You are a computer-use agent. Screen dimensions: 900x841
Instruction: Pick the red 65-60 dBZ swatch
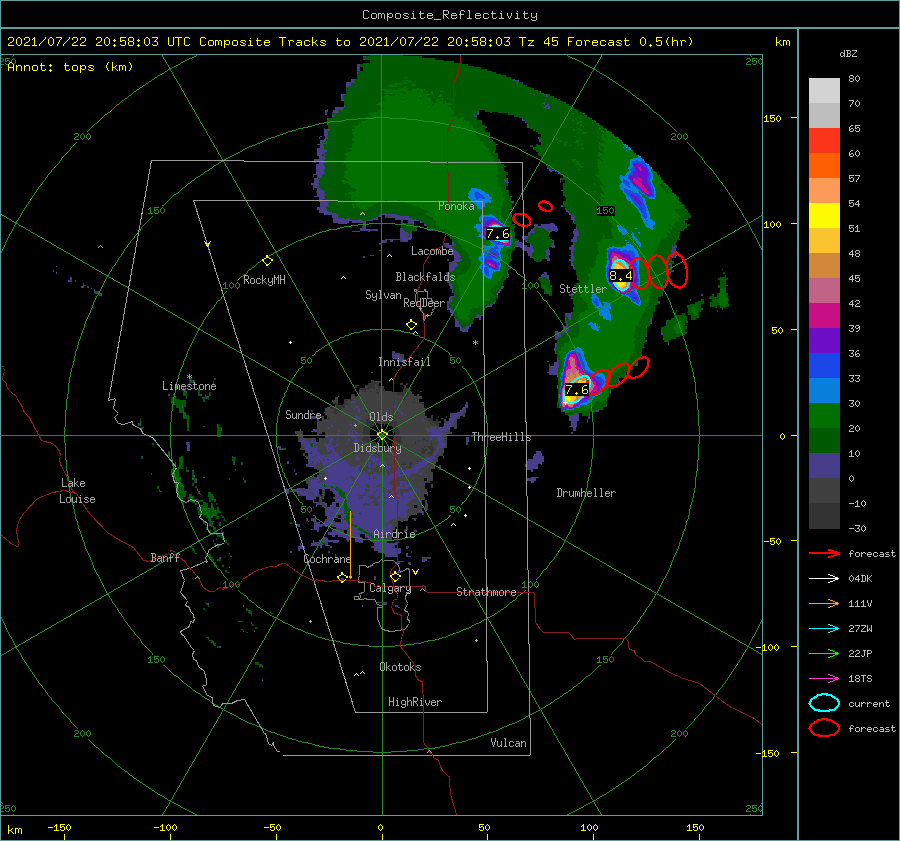(x=824, y=141)
